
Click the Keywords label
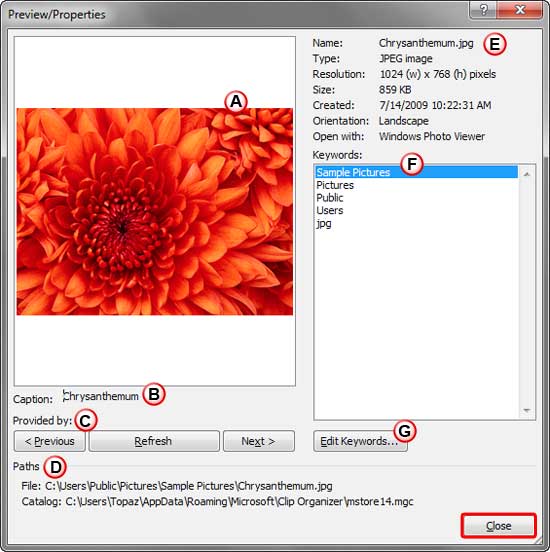[x=337, y=155]
